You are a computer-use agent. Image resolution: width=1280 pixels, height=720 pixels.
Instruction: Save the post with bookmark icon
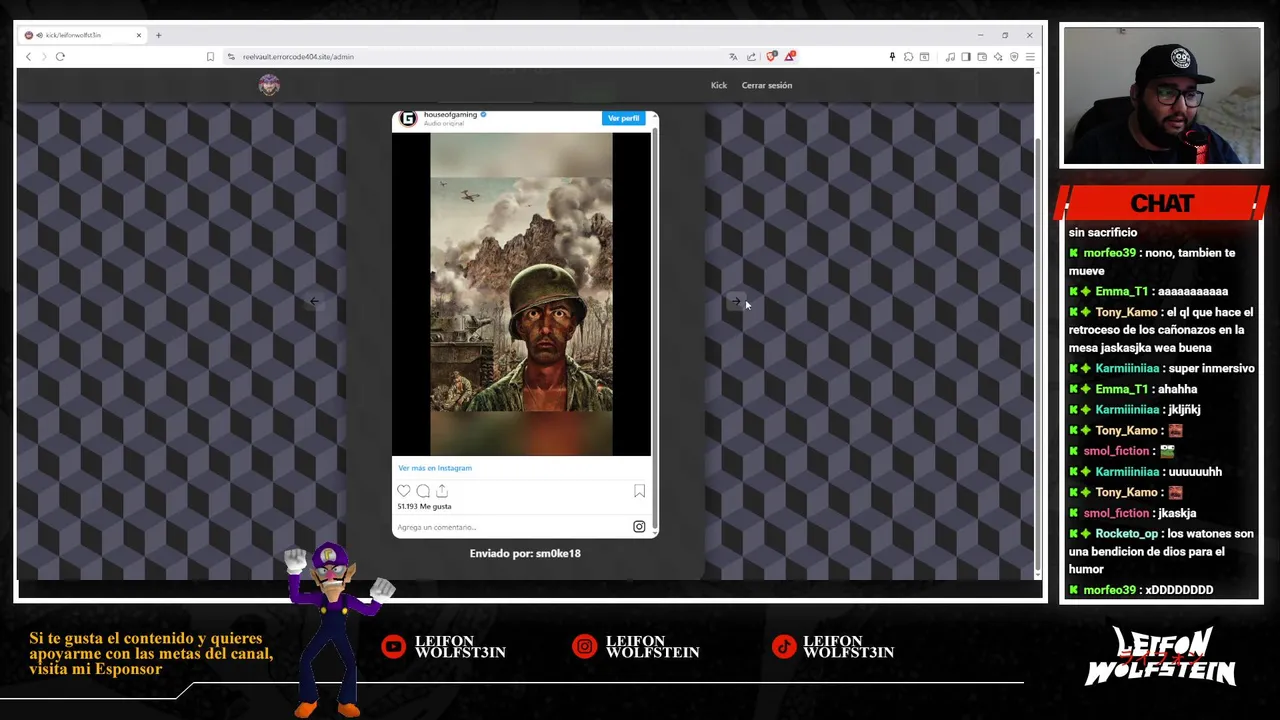tap(639, 491)
